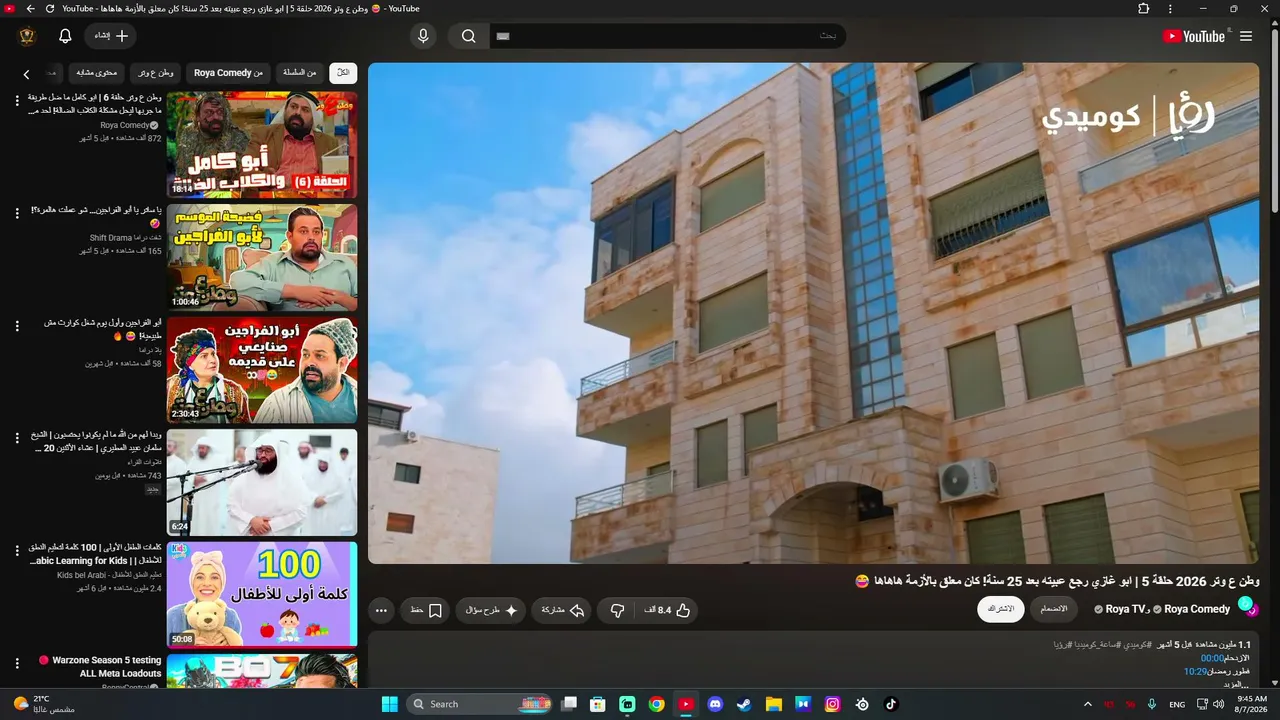
Task: Expand the description with ...المزيد
Action: (1235, 684)
